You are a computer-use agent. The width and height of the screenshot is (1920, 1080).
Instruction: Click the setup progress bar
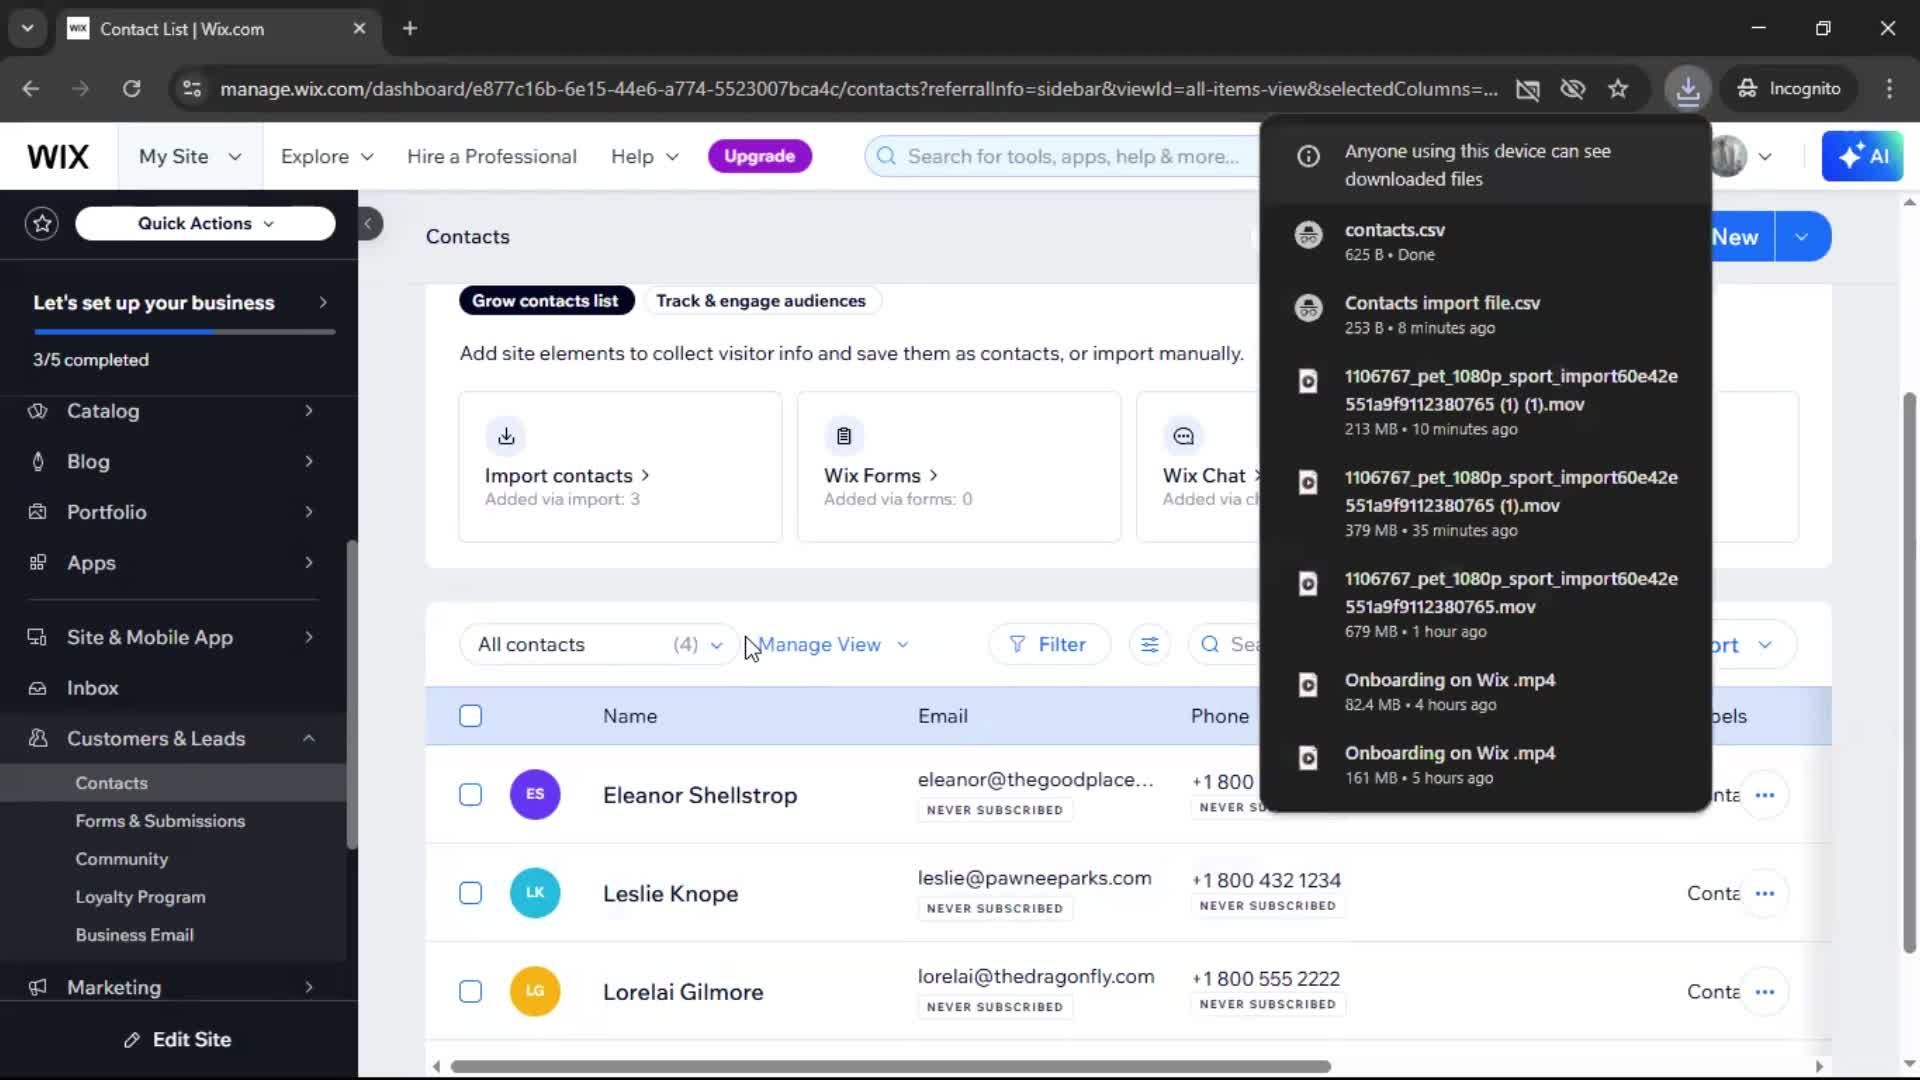tap(184, 332)
